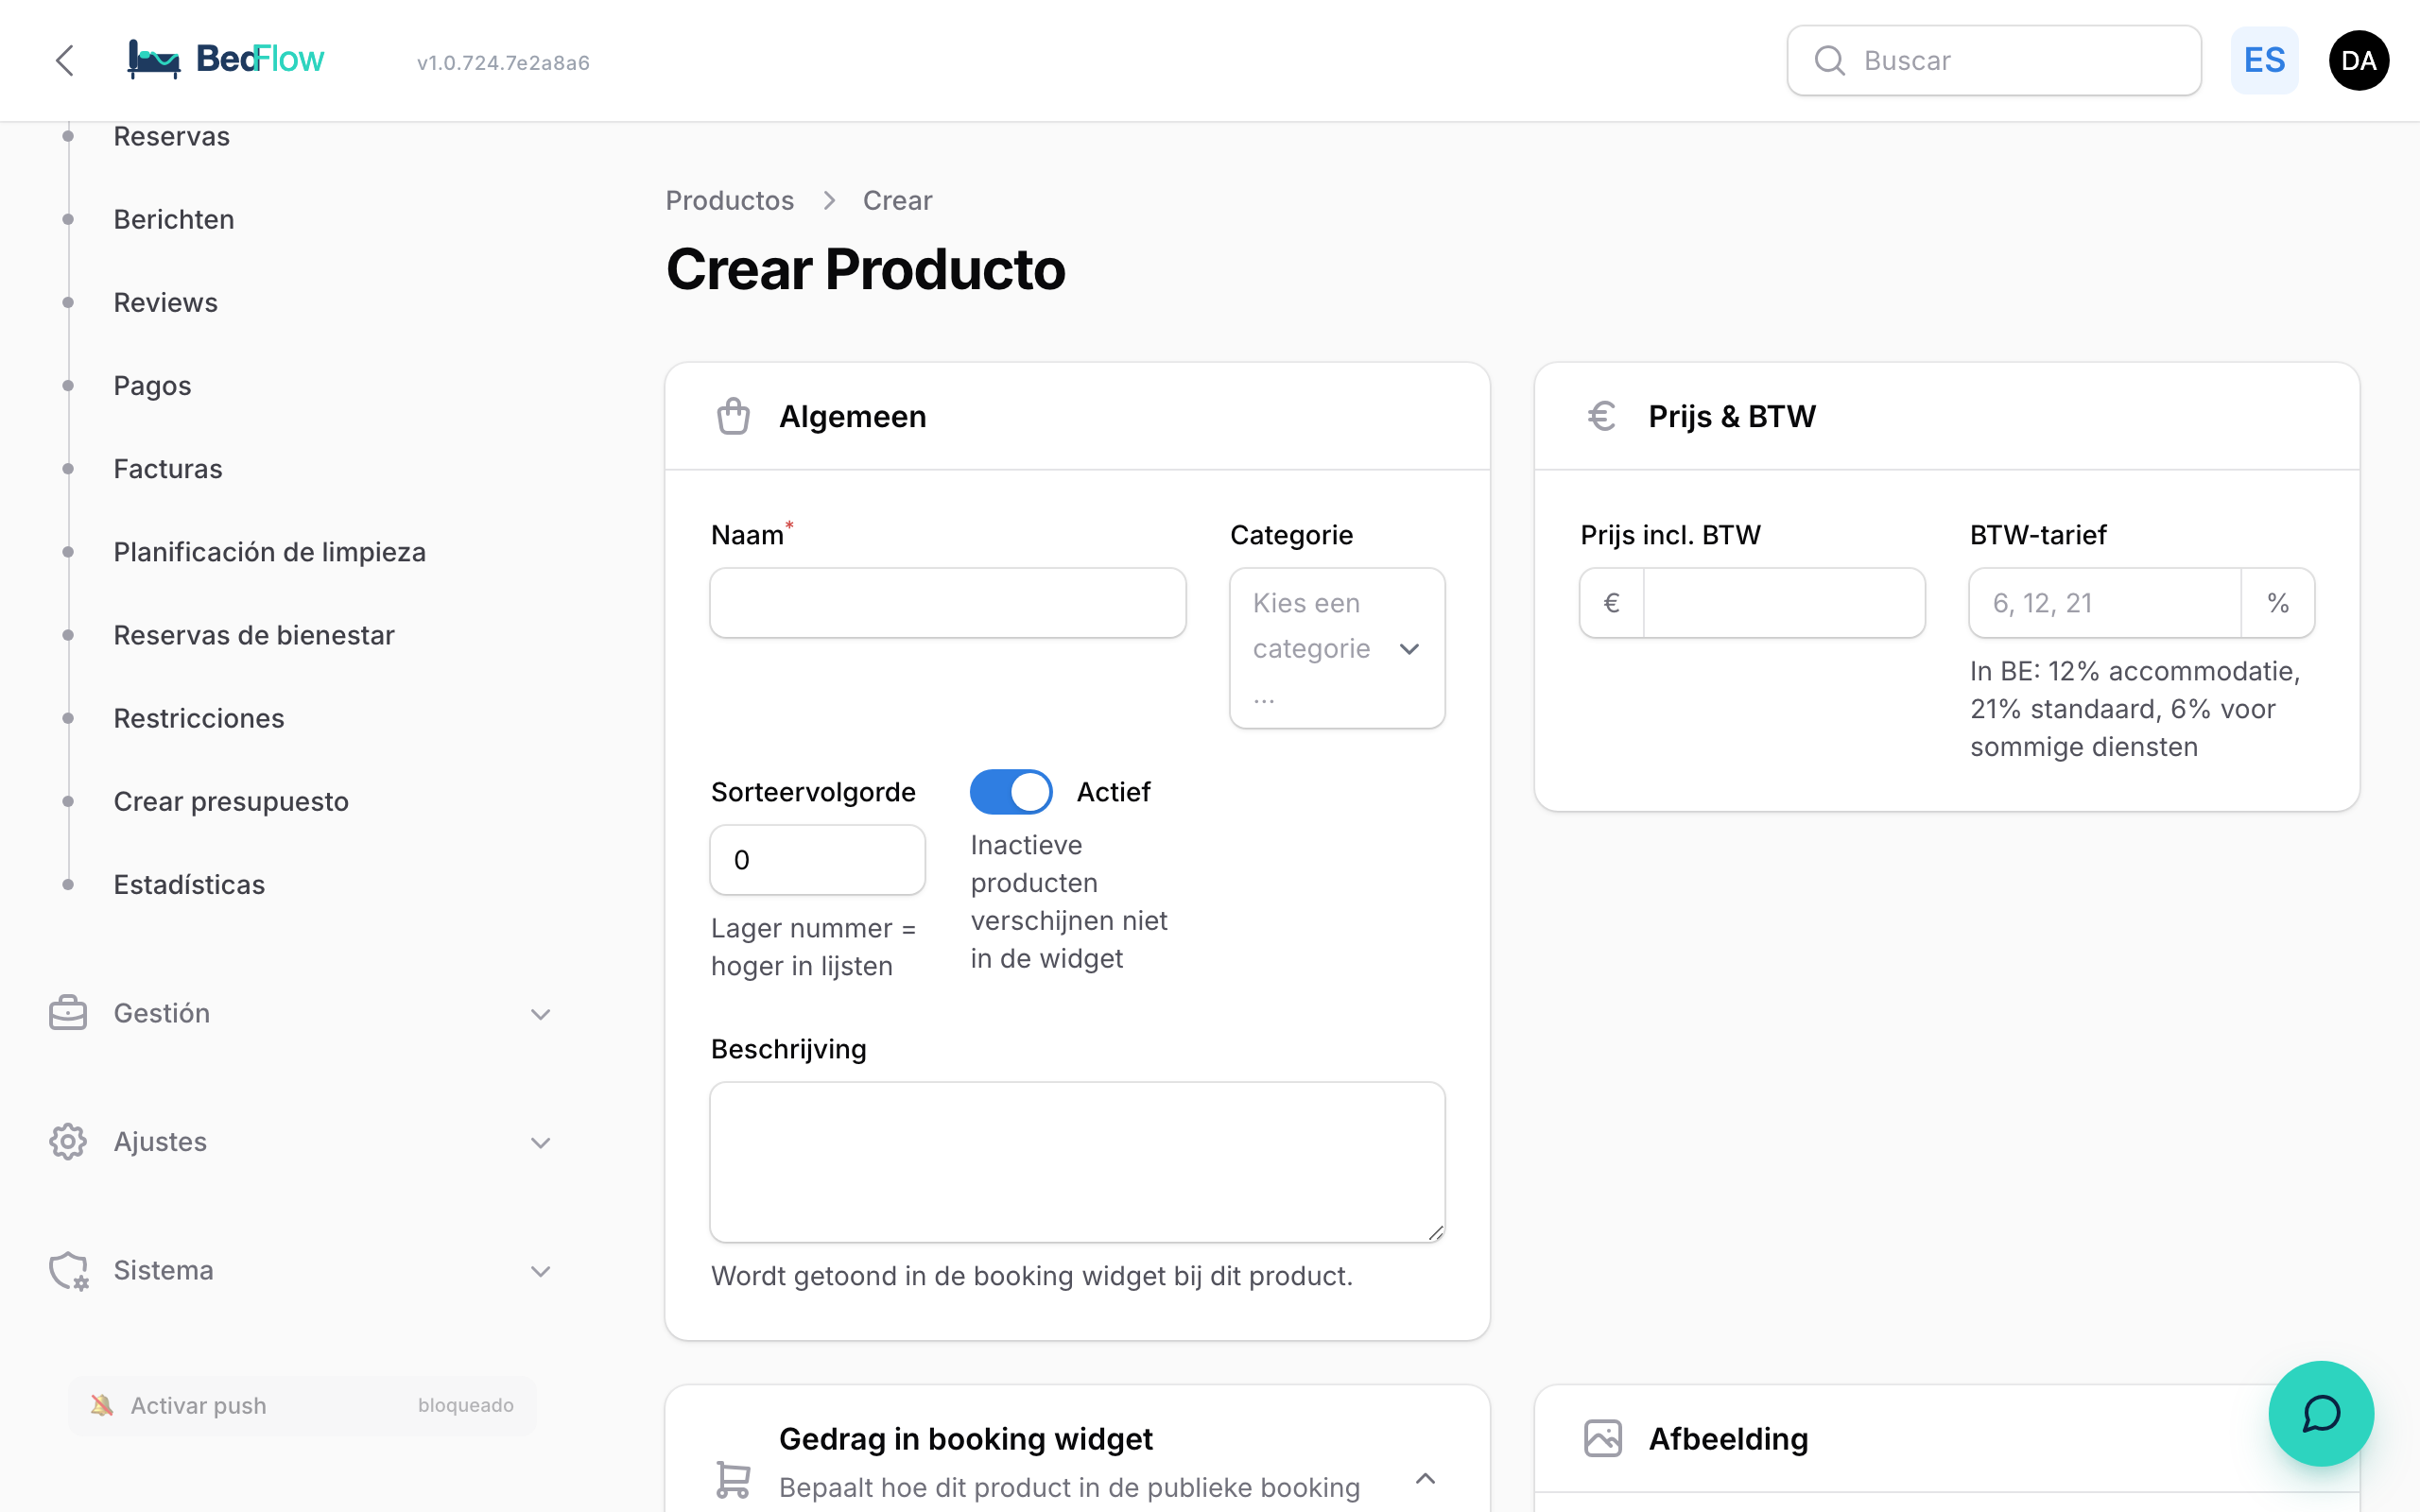Click the Afbeelding image icon

(x=1602, y=1438)
